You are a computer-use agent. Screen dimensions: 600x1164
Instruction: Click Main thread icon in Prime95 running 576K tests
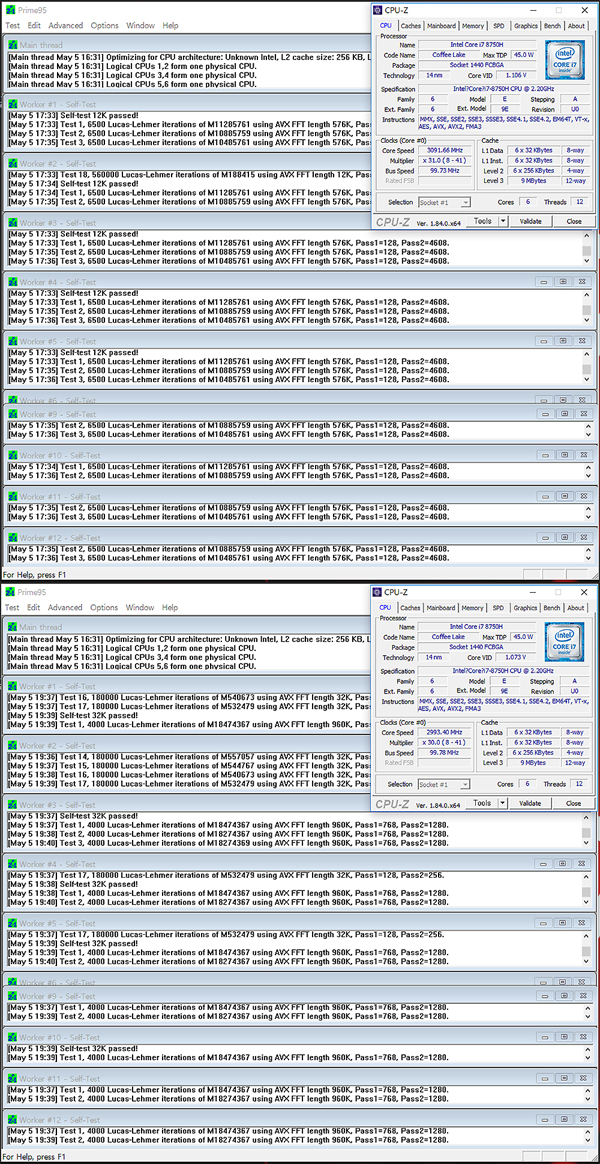pyautogui.click(x=12, y=45)
